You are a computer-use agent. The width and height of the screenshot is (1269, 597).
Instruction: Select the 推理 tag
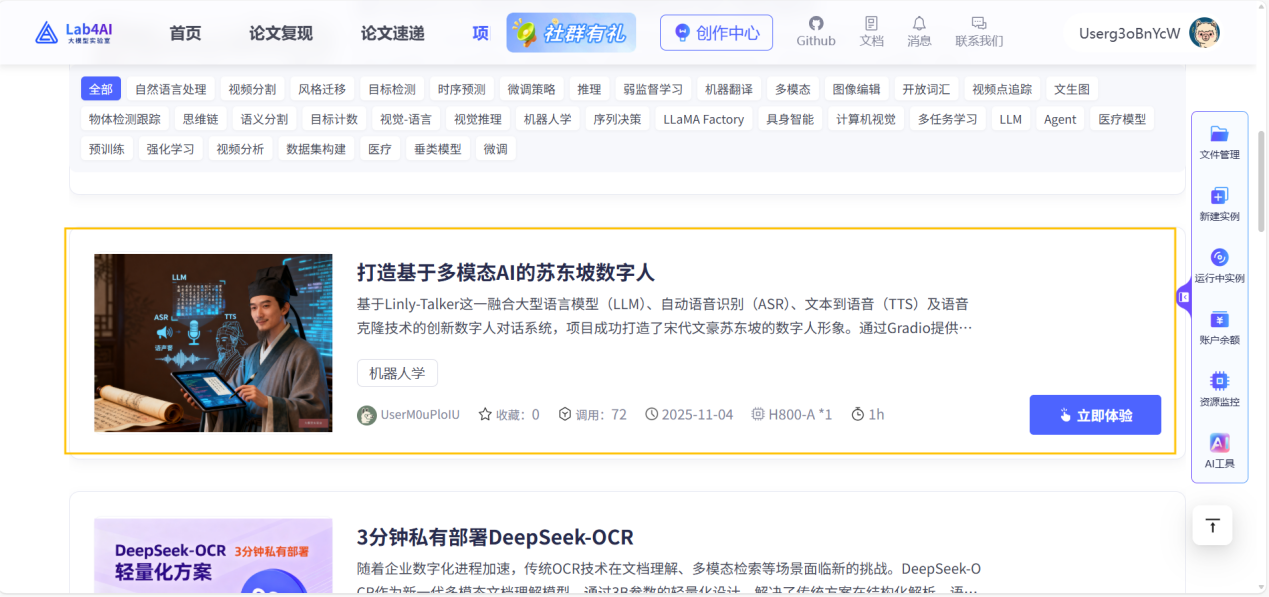tap(590, 89)
